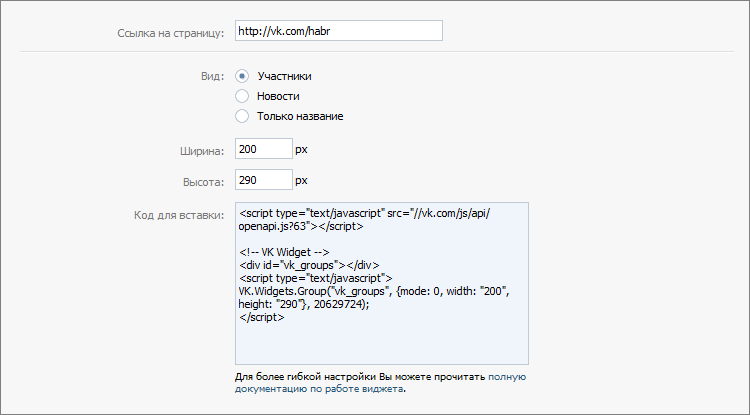
Task: Click the "Код для вставки:" field label
Action: [179, 214]
